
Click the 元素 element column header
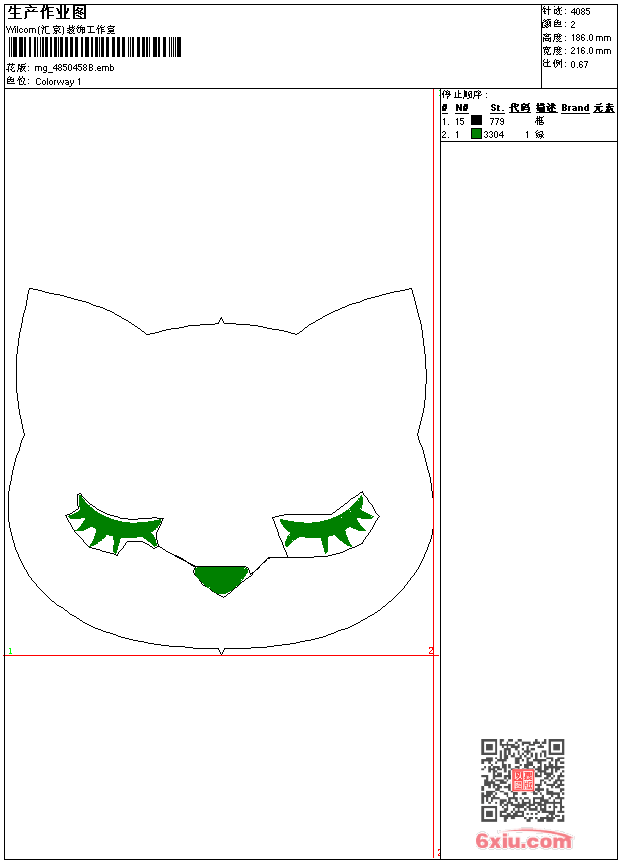pos(604,108)
